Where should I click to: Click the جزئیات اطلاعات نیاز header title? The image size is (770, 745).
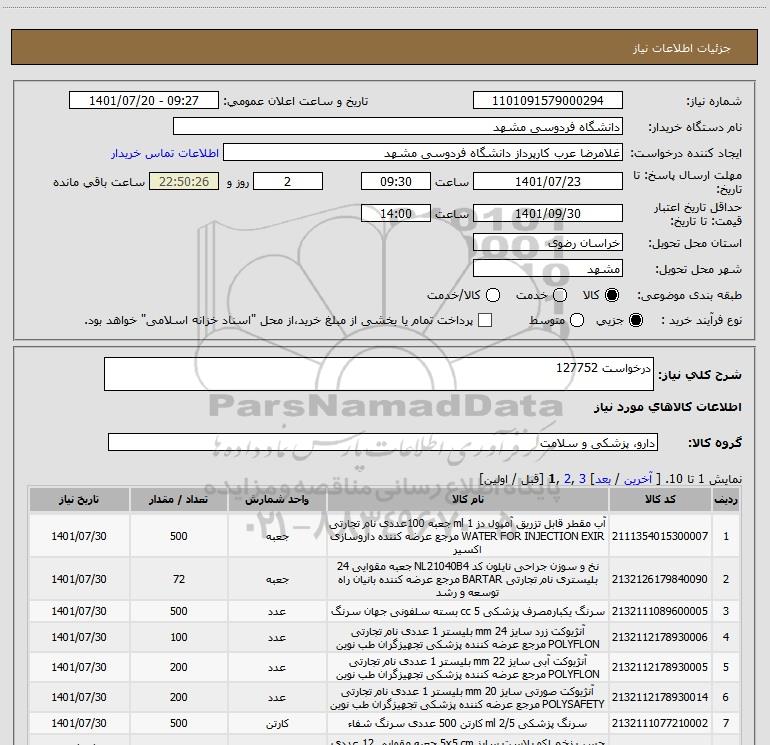point(682,48)
